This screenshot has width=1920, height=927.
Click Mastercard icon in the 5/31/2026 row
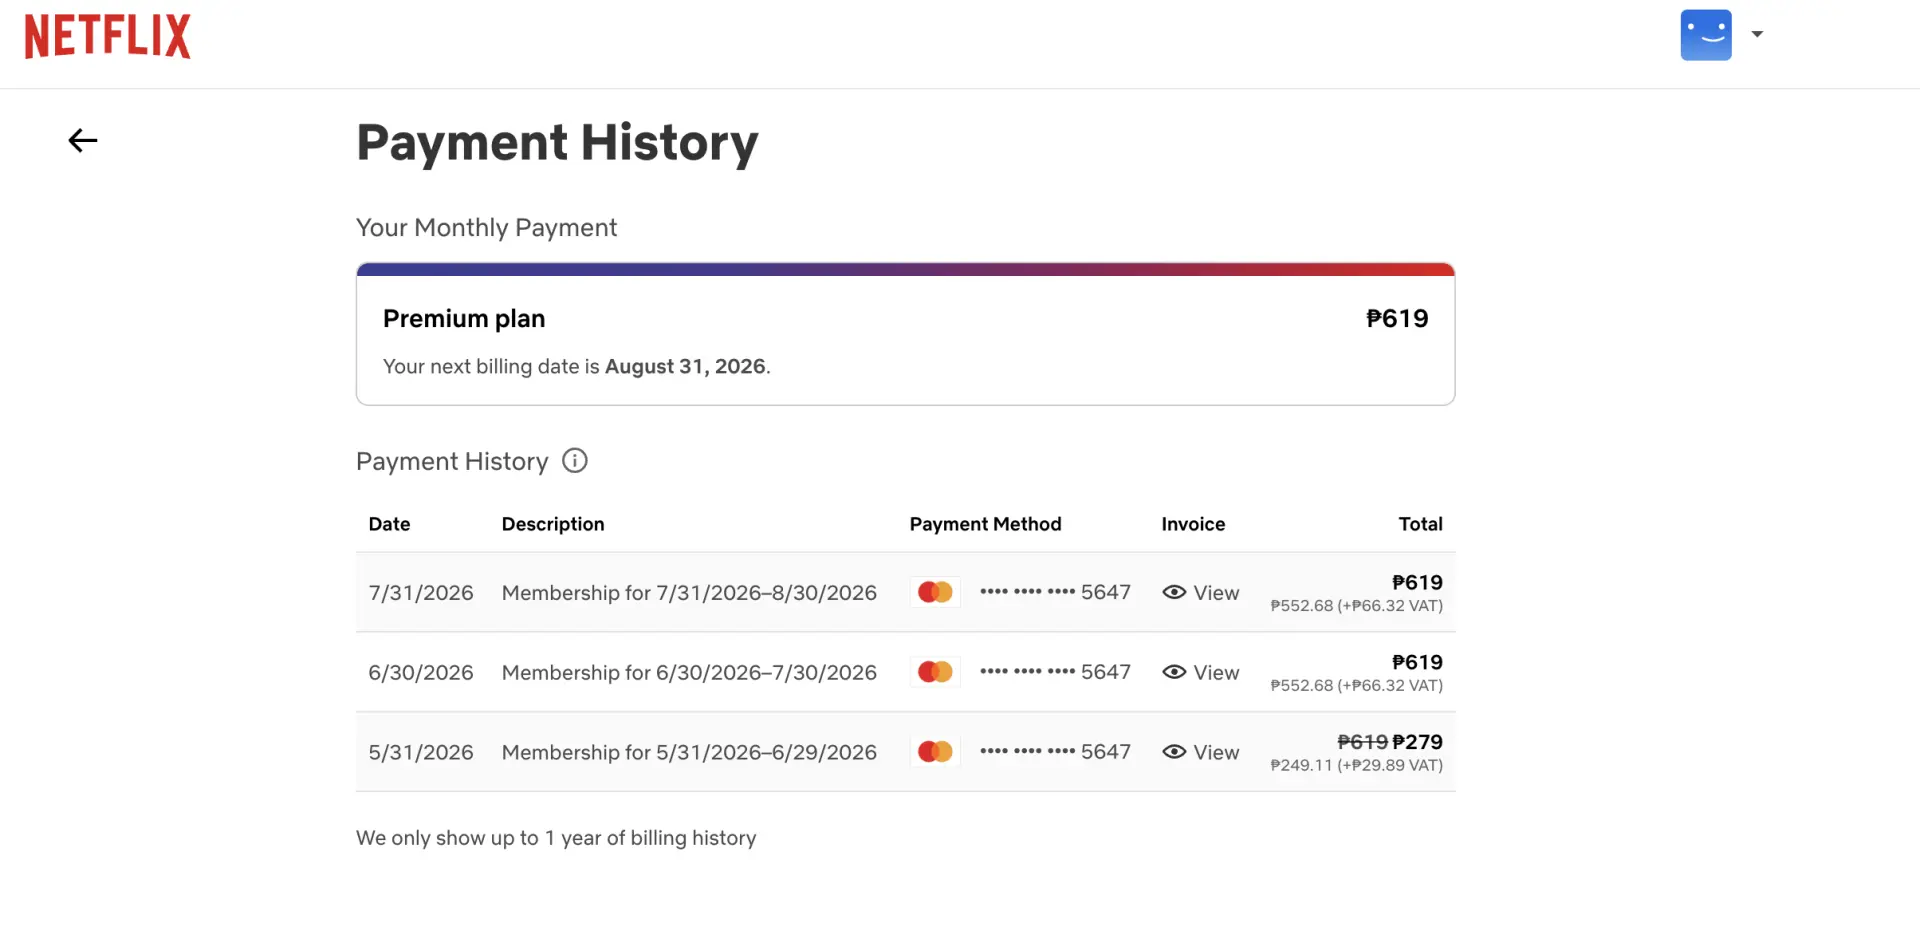[936, 752]
